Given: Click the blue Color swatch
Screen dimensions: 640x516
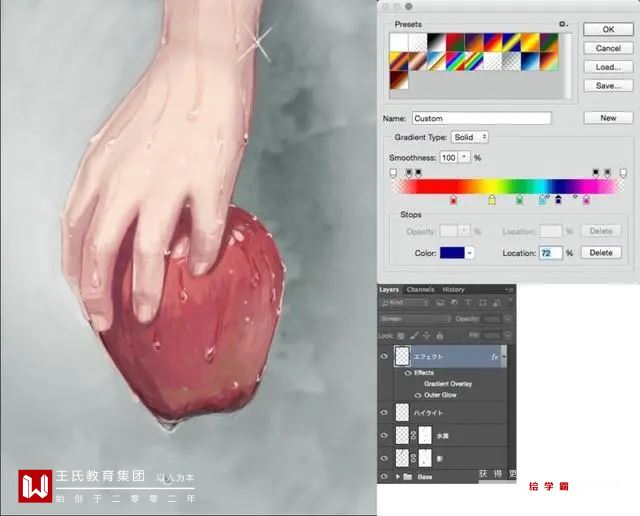Looking at the screenshot, I should click(x=452, y=253).
